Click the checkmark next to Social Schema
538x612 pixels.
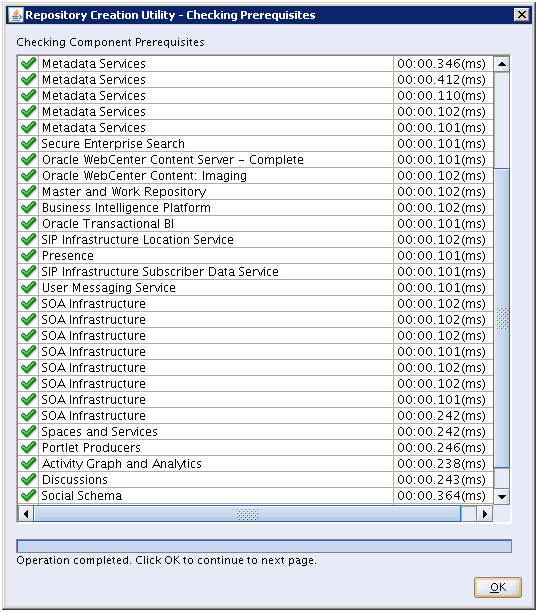coord(29,496)
